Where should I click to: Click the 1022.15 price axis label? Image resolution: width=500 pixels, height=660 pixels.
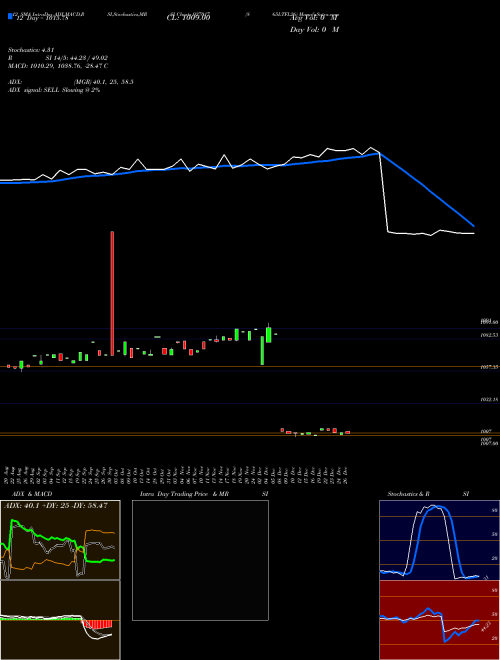click(x=489, y=399)
